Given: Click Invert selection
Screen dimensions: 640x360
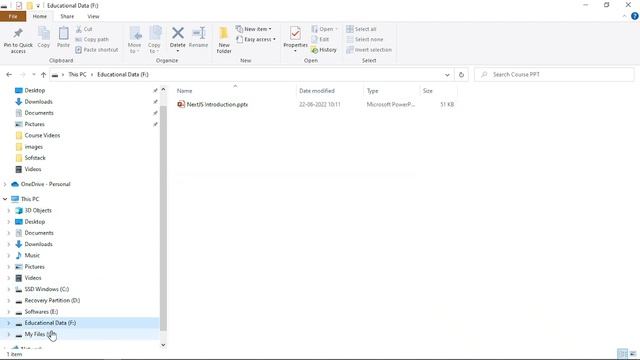Looking at the screenshot, I should [x=369, y=50].
